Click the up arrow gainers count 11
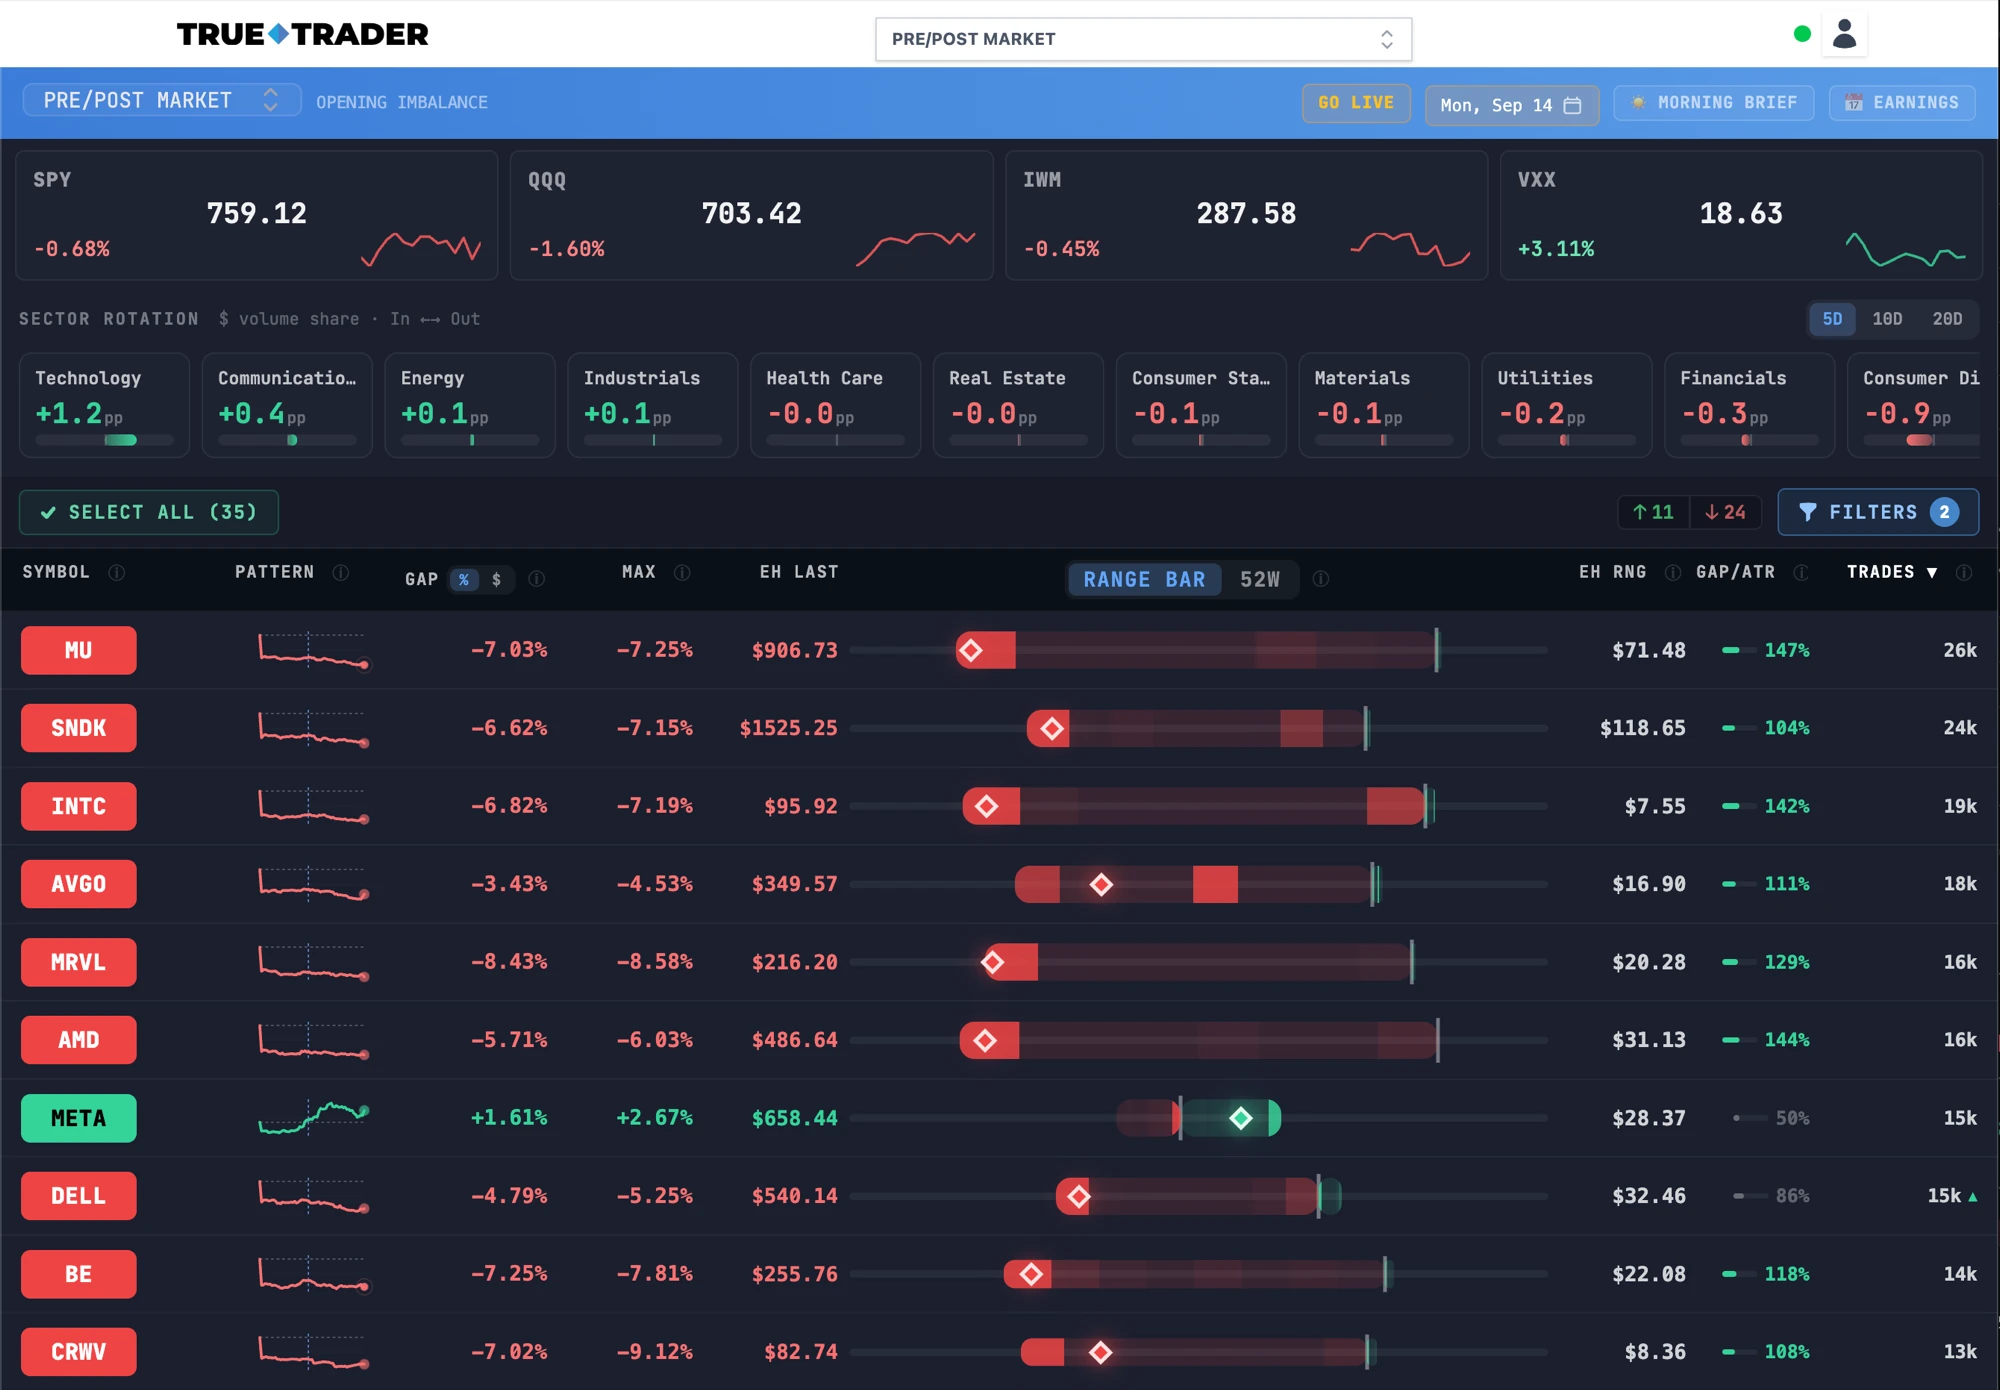Viewport: 2000px width, 1390px height. (1653, 512)
